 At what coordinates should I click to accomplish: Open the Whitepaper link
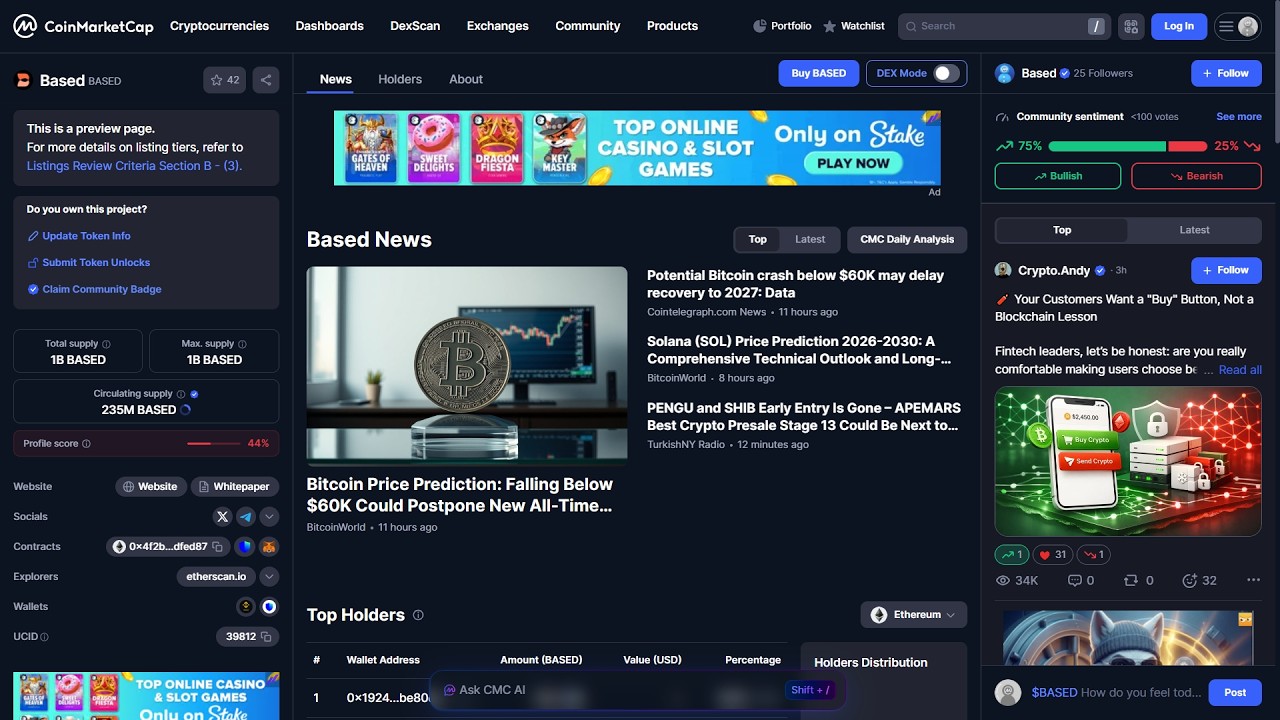pos(235,487)
